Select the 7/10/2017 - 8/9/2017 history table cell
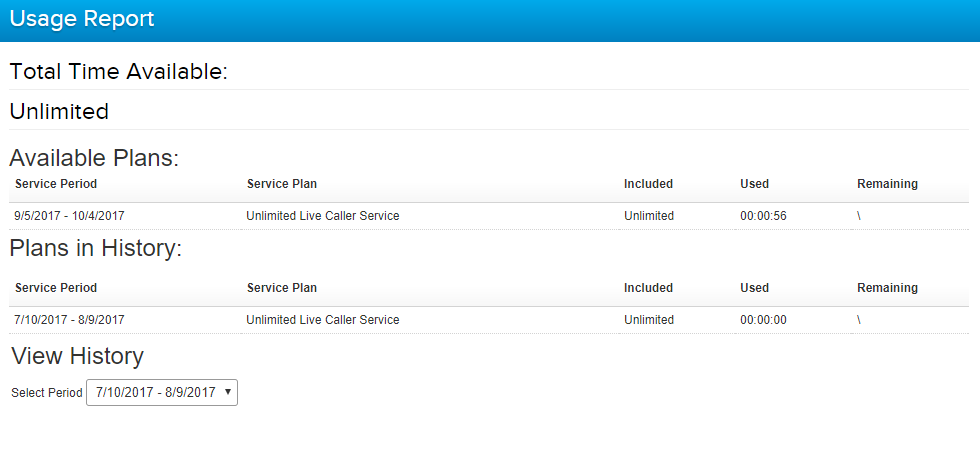The height and width of the screenshot is (457, 980). pos(69,320)
